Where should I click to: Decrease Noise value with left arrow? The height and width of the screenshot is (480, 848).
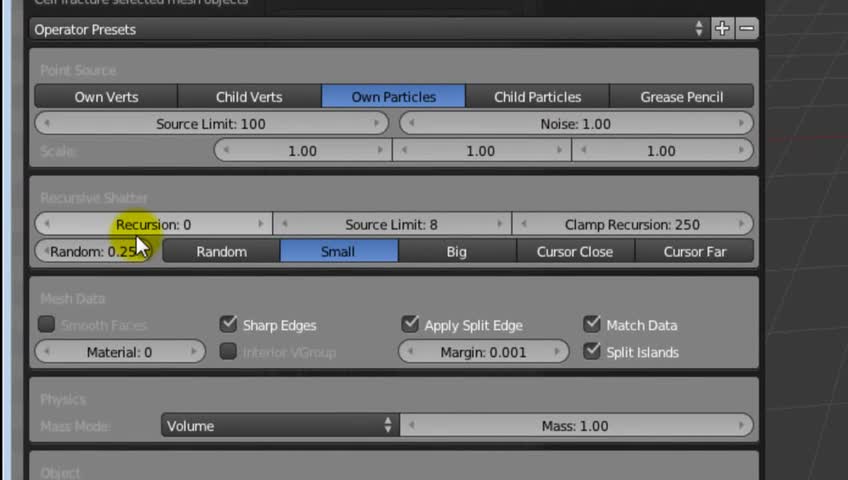(412, 124)
